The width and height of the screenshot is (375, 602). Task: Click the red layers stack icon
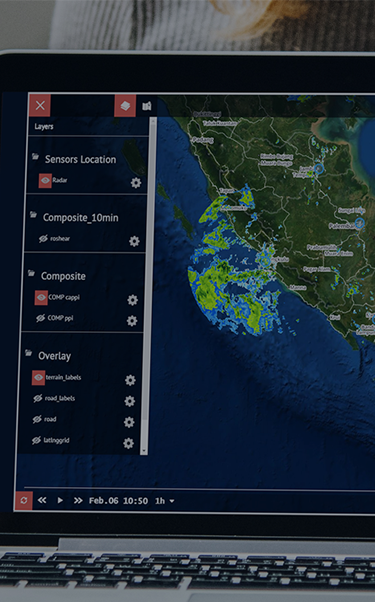(x=125, y=106)
